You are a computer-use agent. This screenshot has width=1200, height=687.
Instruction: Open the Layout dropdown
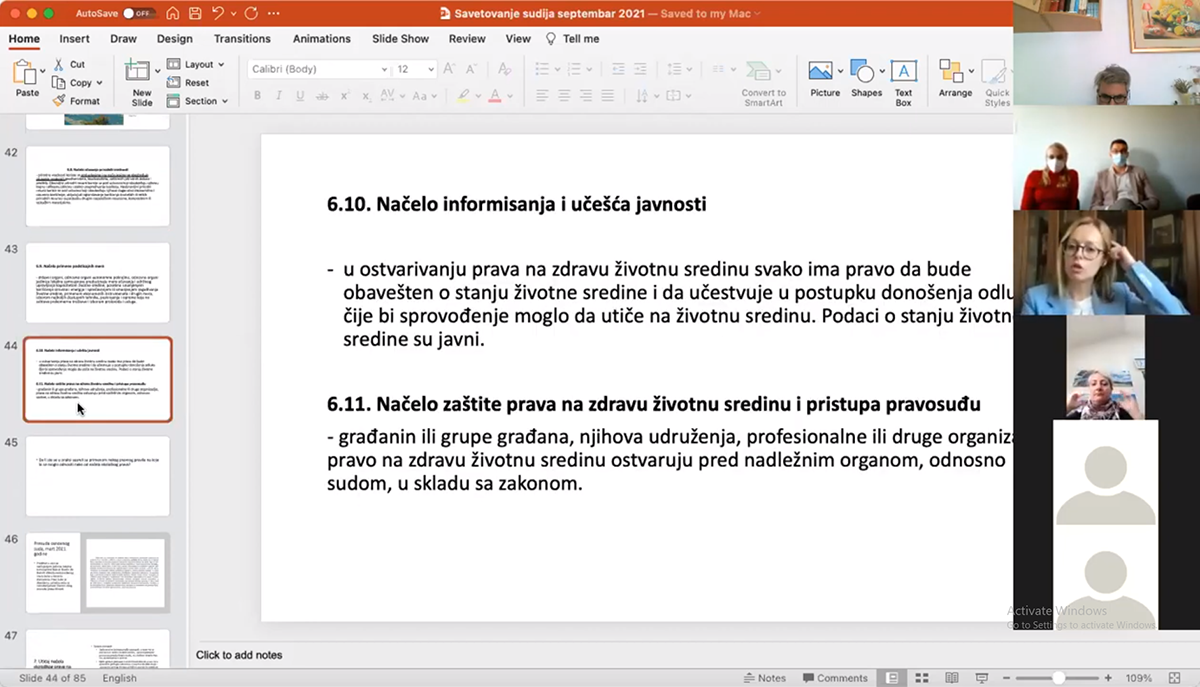click(195, 65)
